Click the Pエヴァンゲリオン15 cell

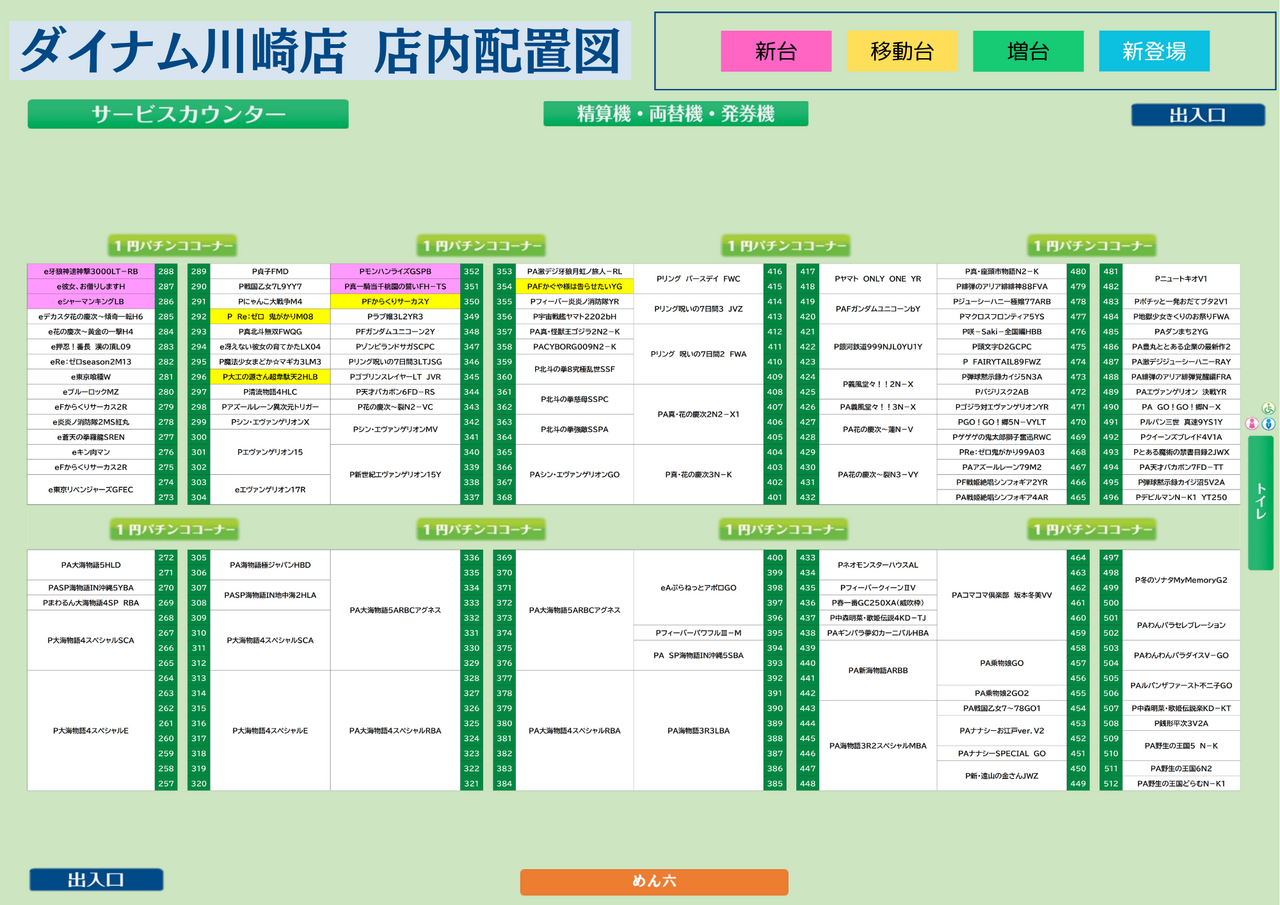point(270,452)
